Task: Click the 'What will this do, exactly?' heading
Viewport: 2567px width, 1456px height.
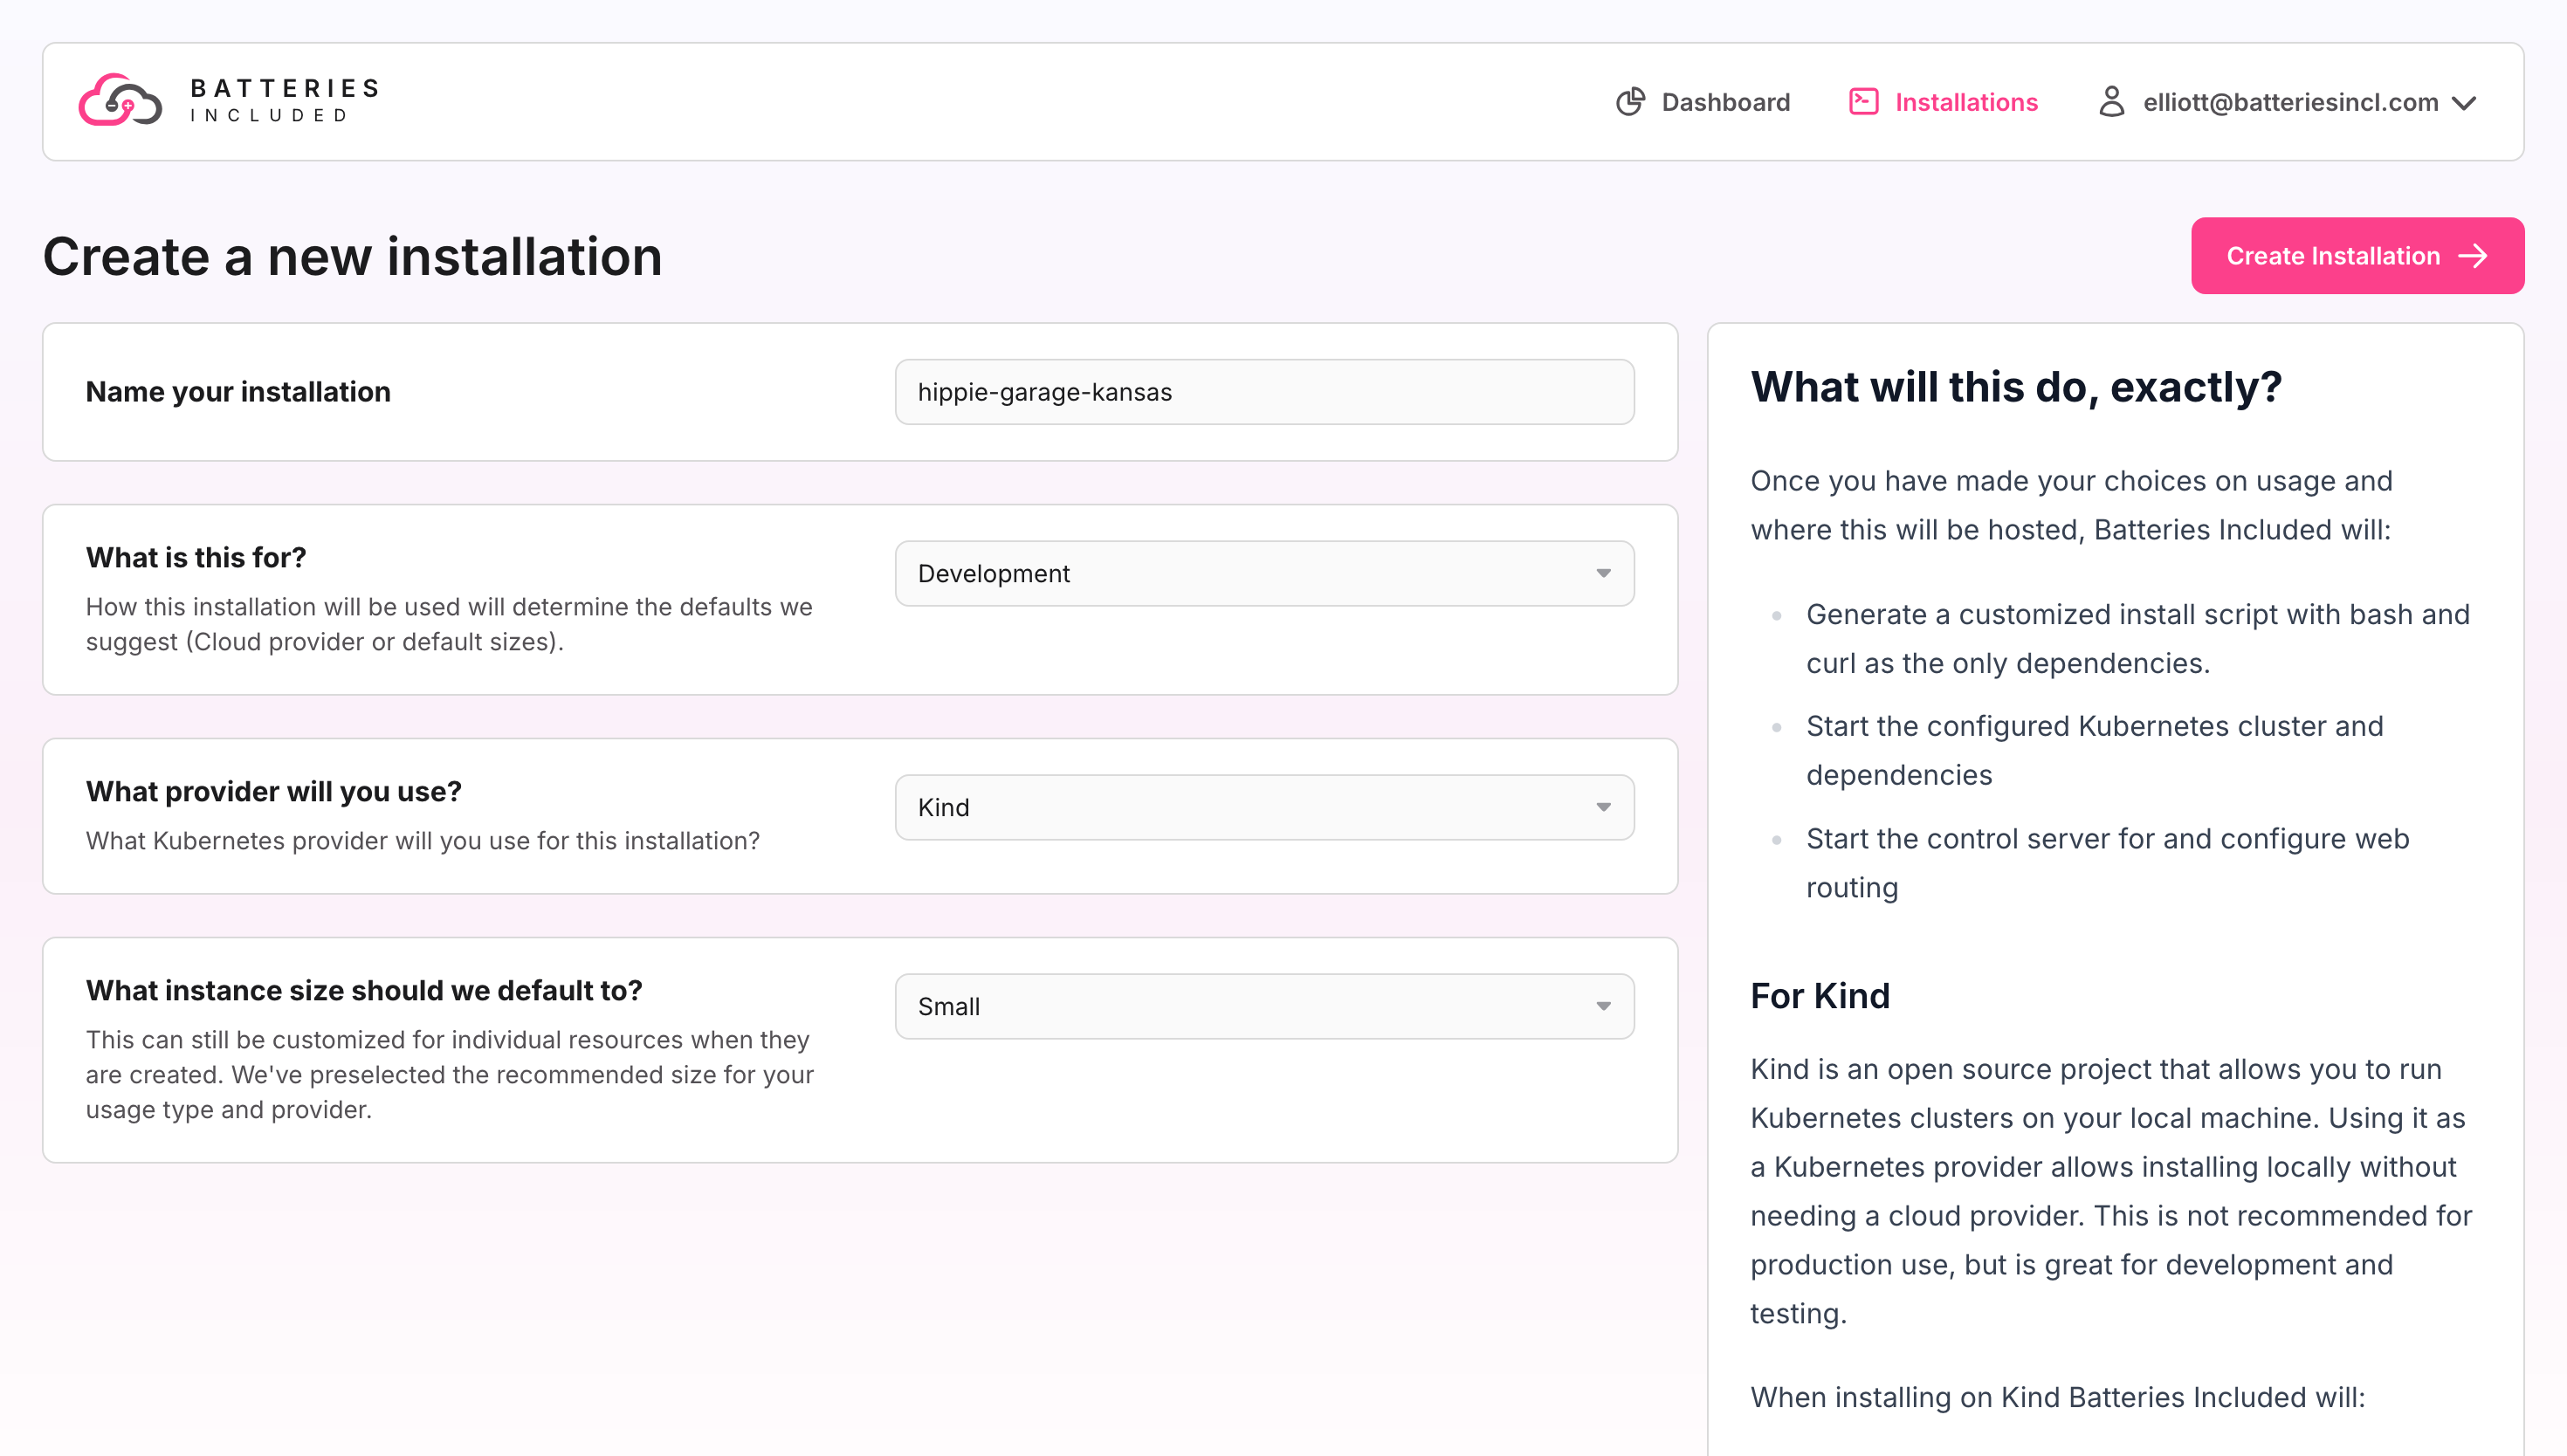Action: tap(2015, 387)
